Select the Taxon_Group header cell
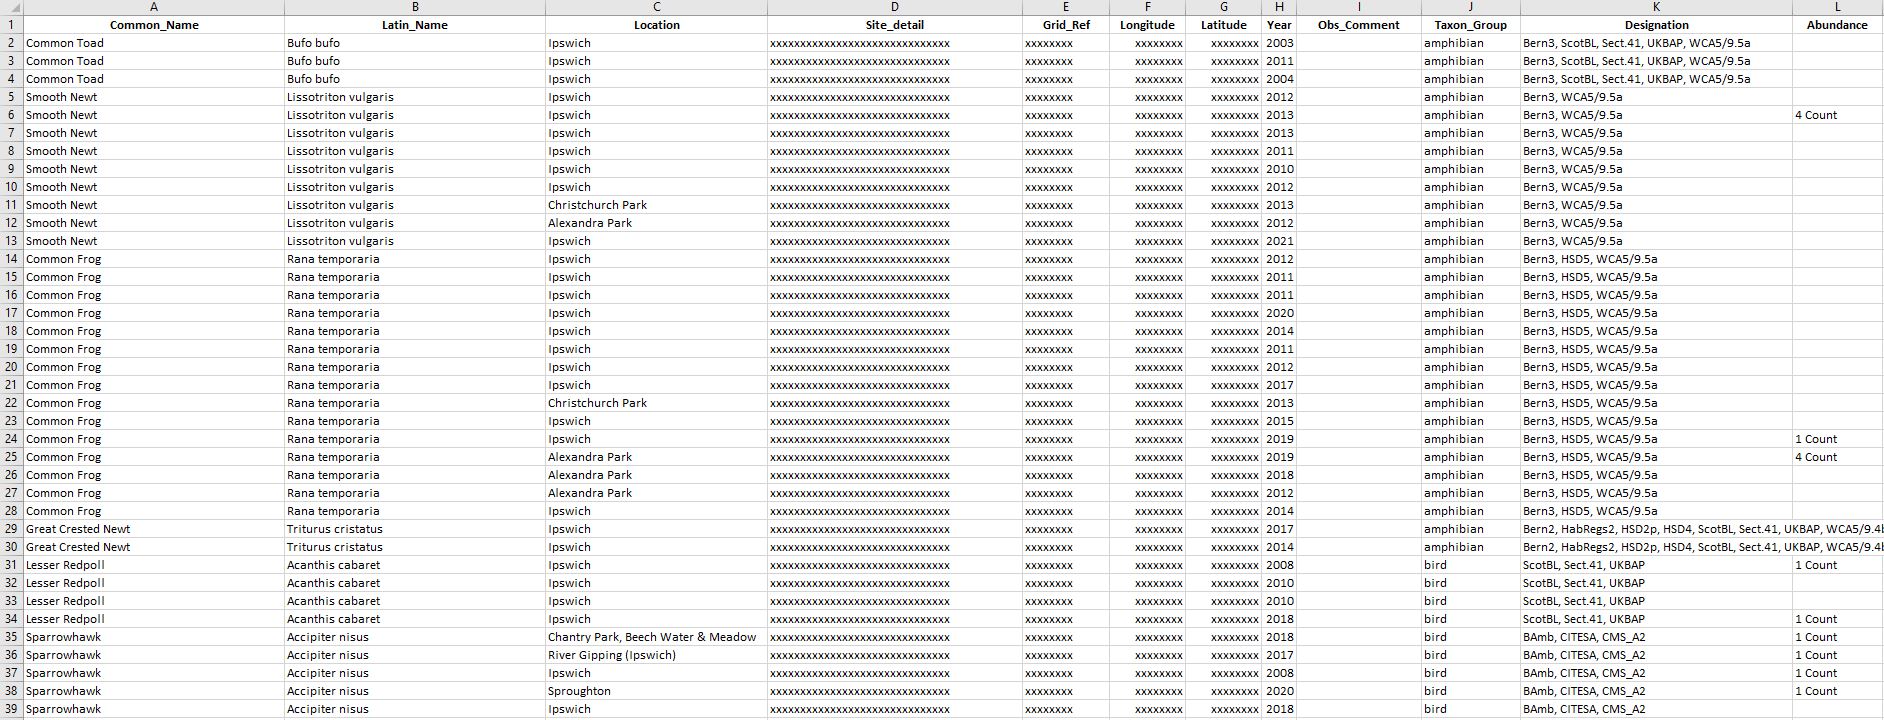The width and height of the screenshot is (1884, 720). coord(1470,25)
